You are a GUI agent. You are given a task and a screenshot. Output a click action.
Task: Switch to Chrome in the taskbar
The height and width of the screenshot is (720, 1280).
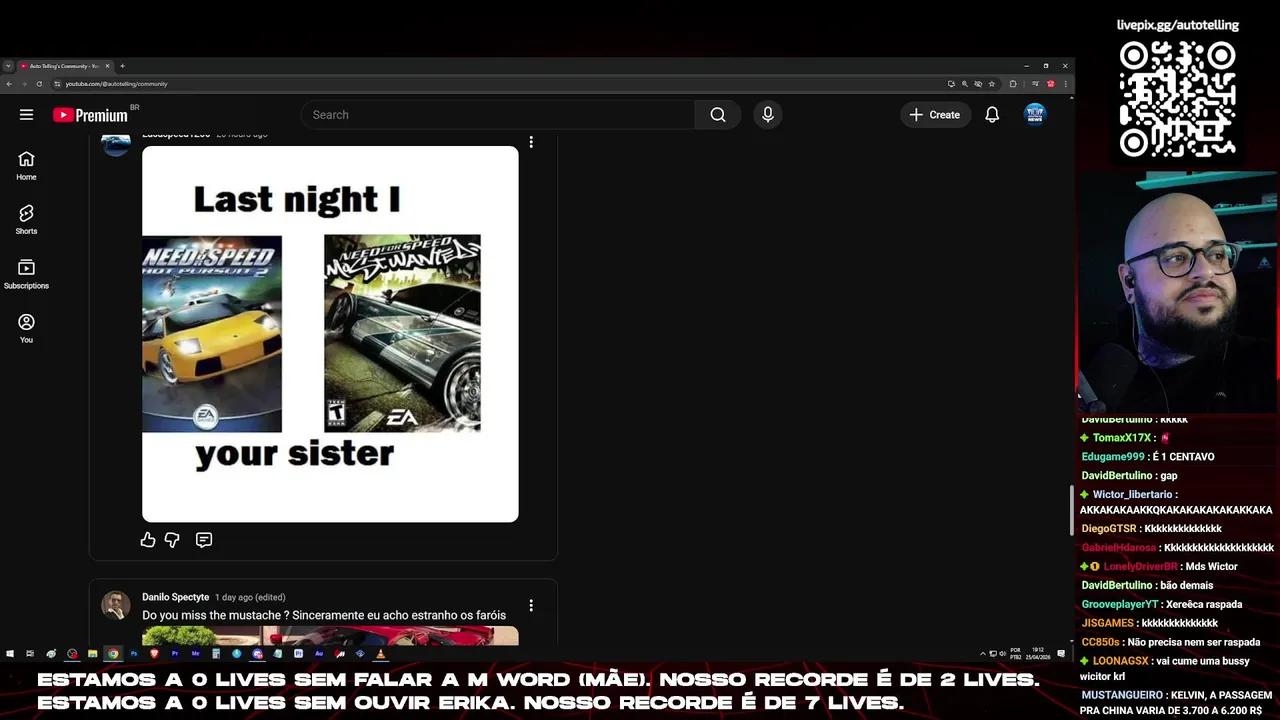pyautogui.click(x=113, y=653)
